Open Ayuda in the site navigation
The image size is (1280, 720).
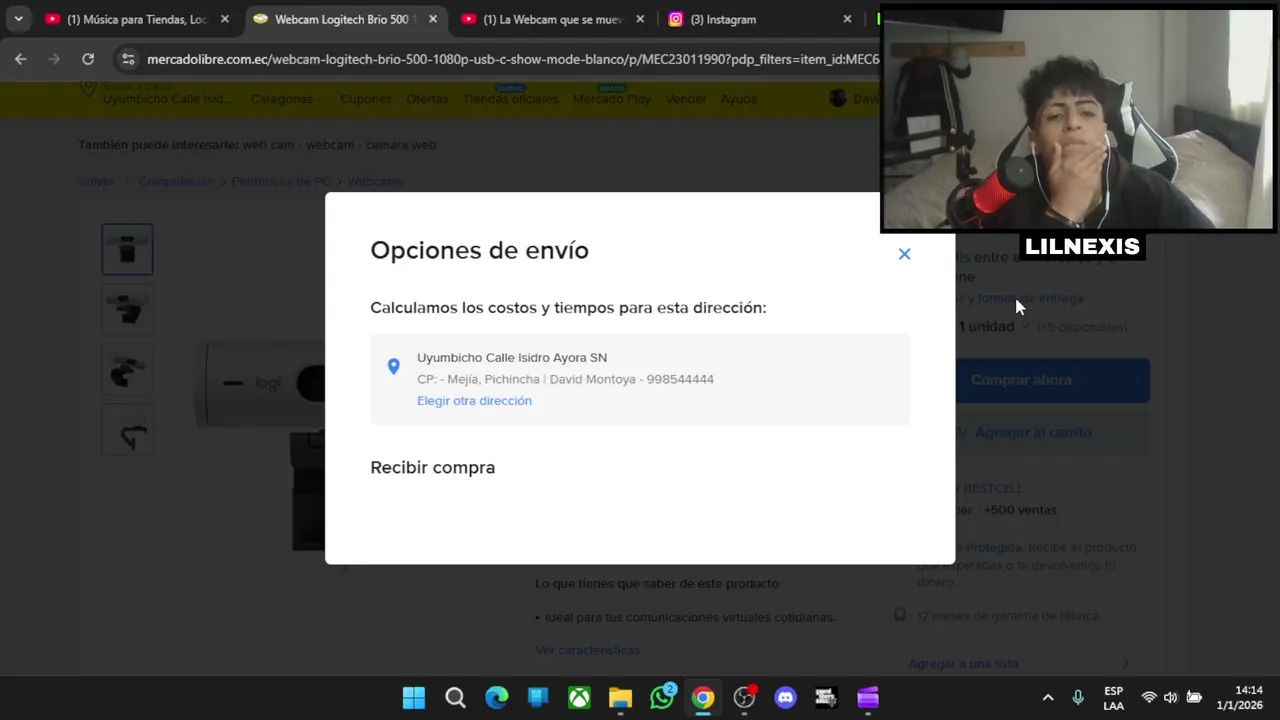pos(739,99)
